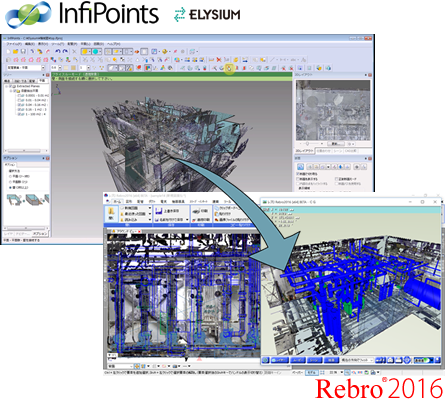Click the undo arrow icon in toolbar
Screen dimensions: 445x399
coord(58,52)
